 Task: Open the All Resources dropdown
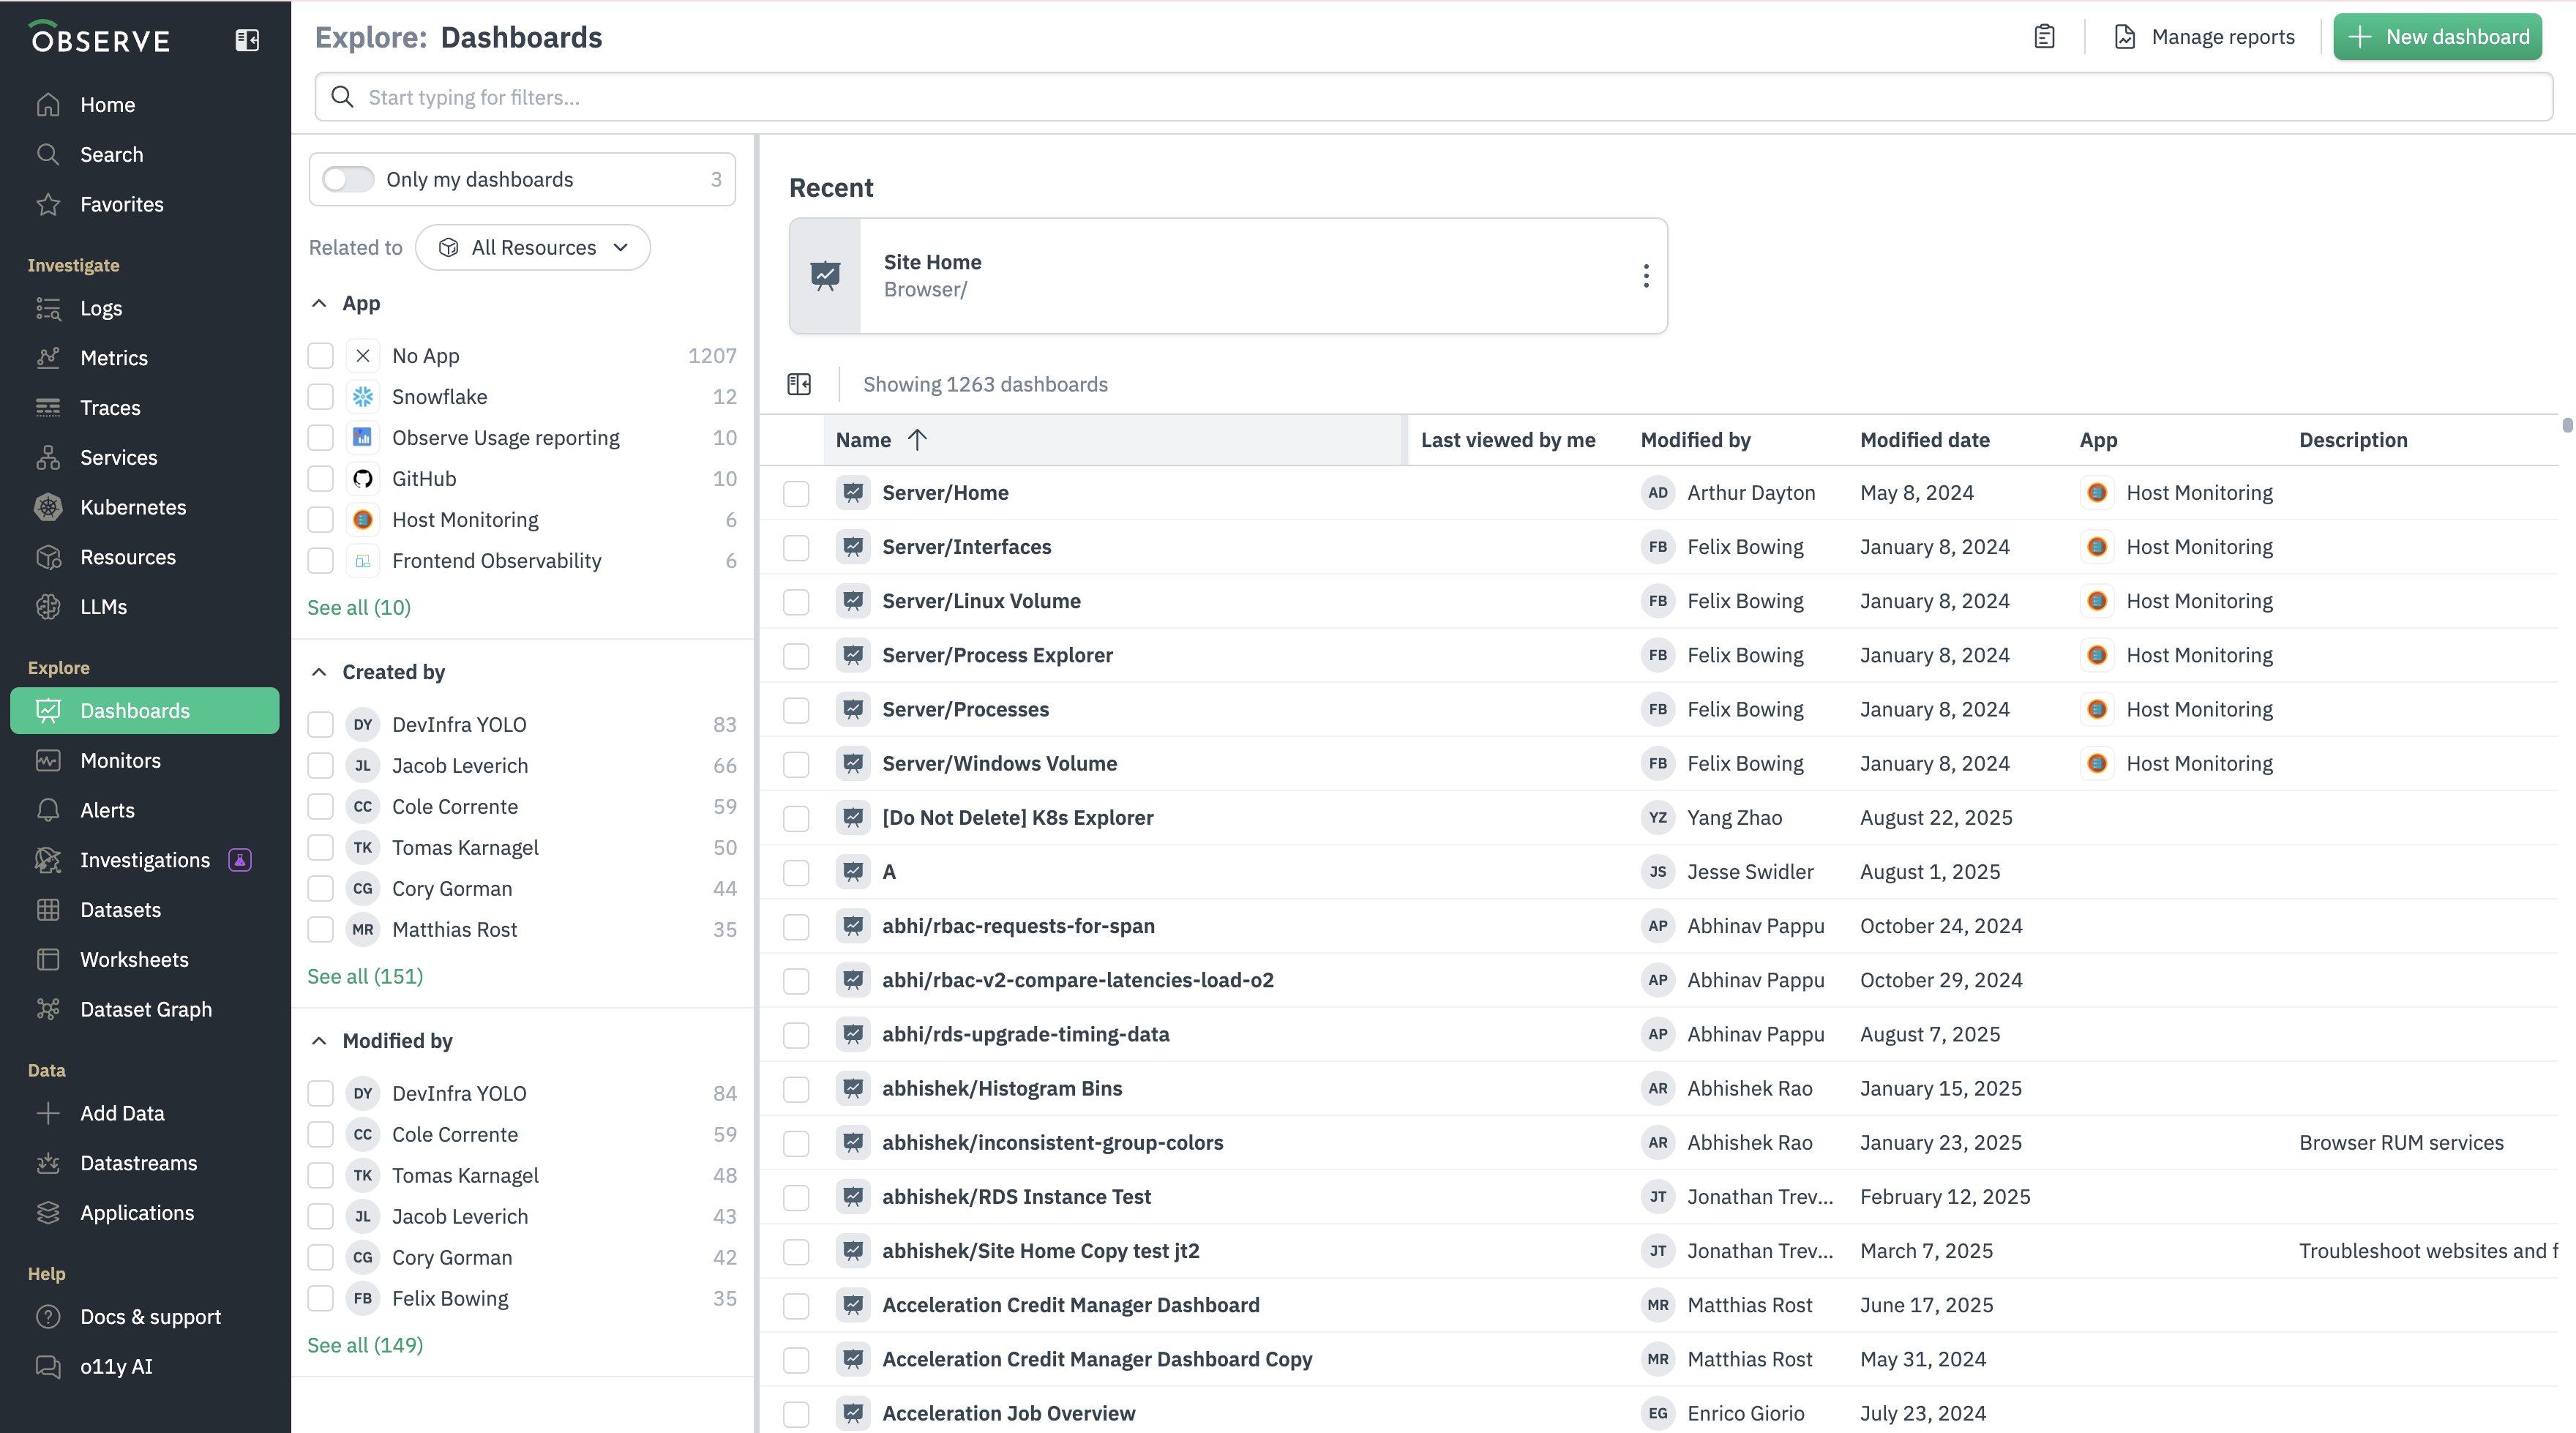point(533,247)
